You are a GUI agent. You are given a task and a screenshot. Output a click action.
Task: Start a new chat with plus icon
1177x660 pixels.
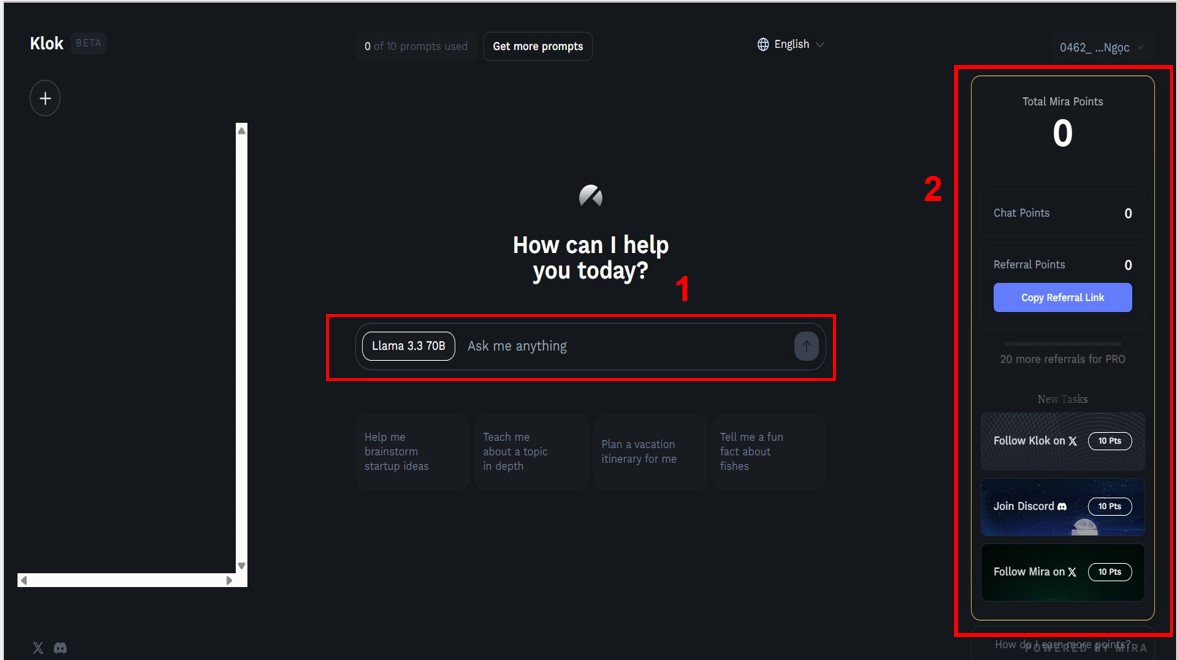point(45,98)
